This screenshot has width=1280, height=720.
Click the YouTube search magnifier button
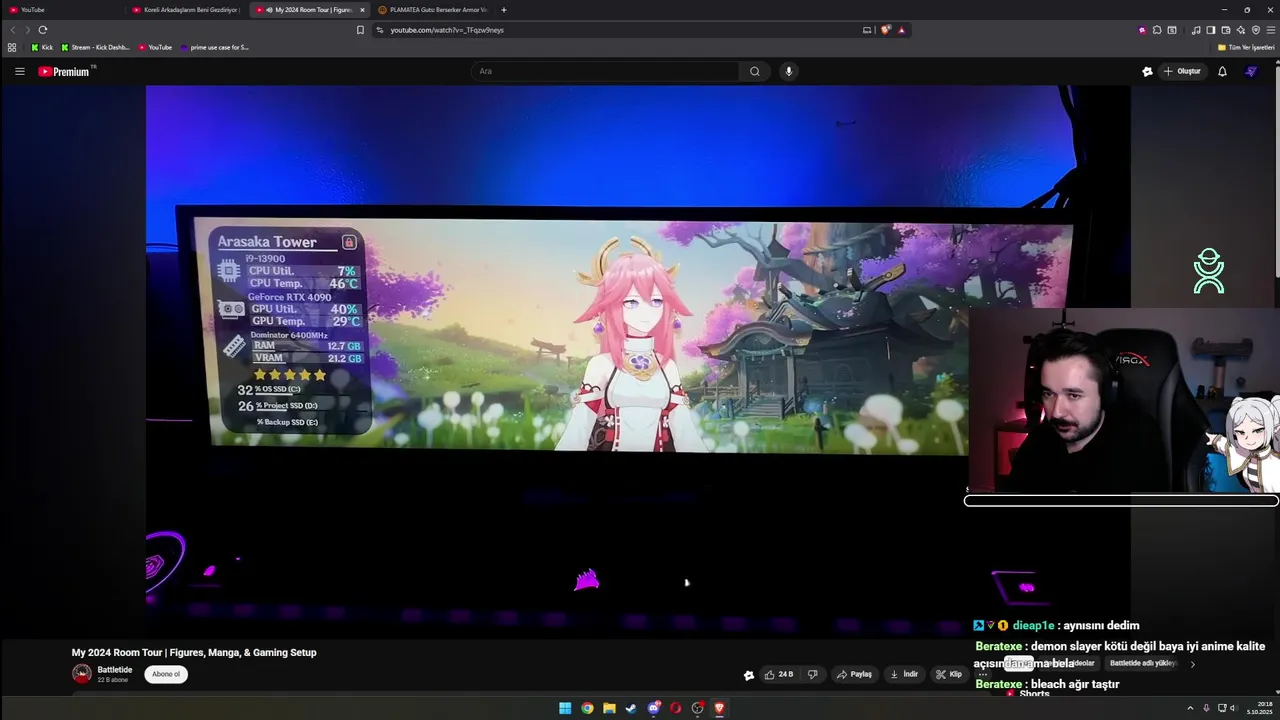point(755,71)
